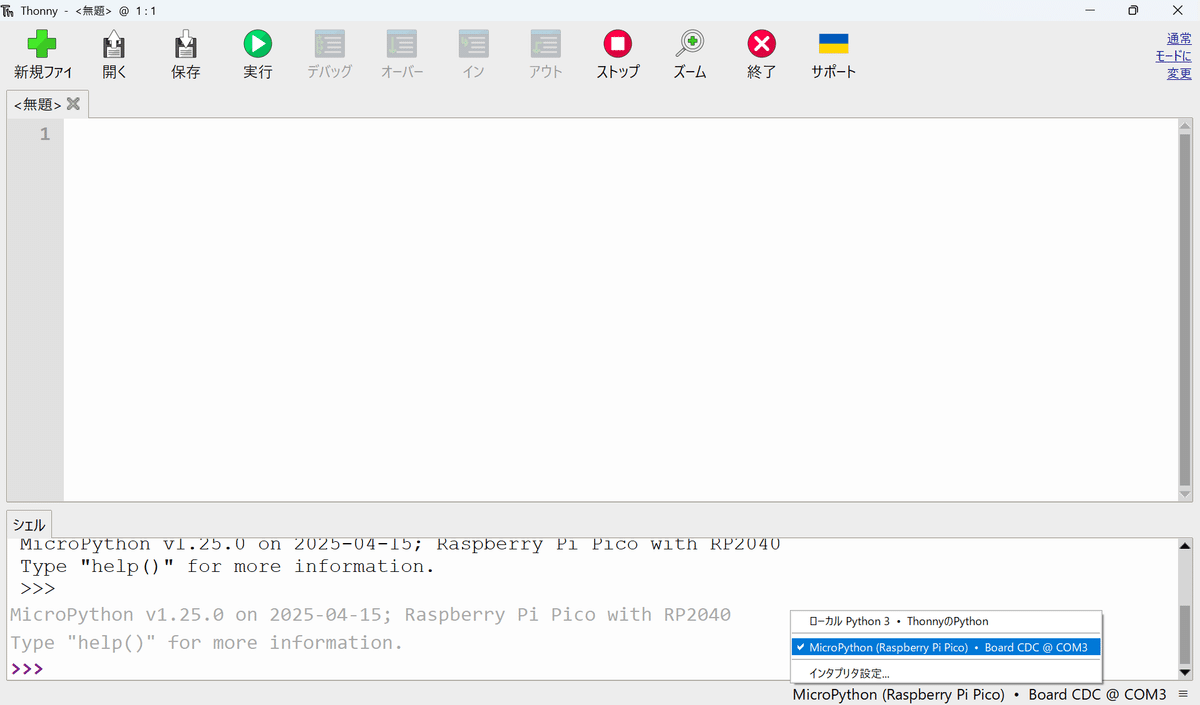Open ズーム magnifier tool
Image resolution: width=1200 pixels, height=705 pixels.
coord(690,44)
